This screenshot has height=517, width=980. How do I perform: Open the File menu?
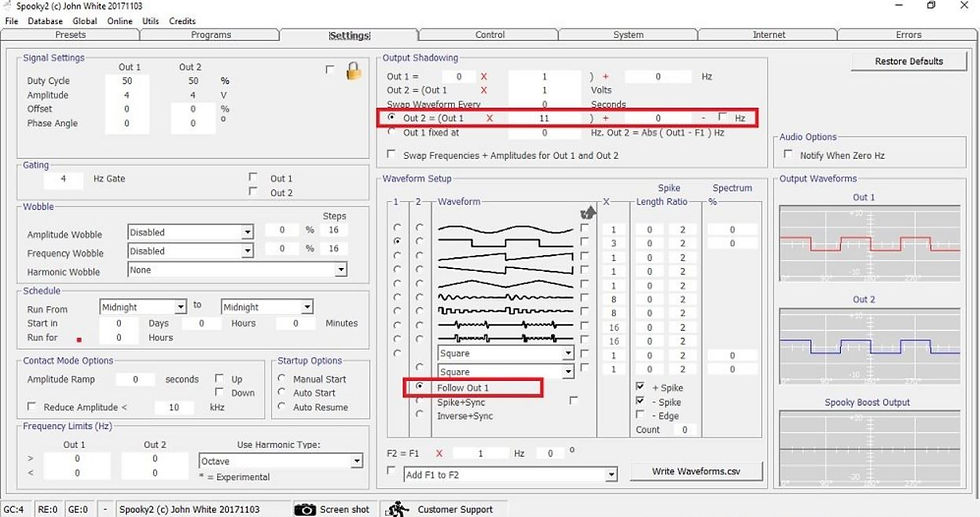(x=11, y=21)
